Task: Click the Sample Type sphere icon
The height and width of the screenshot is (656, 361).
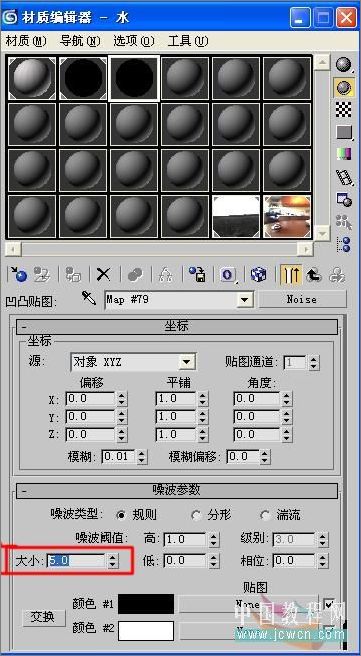Action: point(343,64)
